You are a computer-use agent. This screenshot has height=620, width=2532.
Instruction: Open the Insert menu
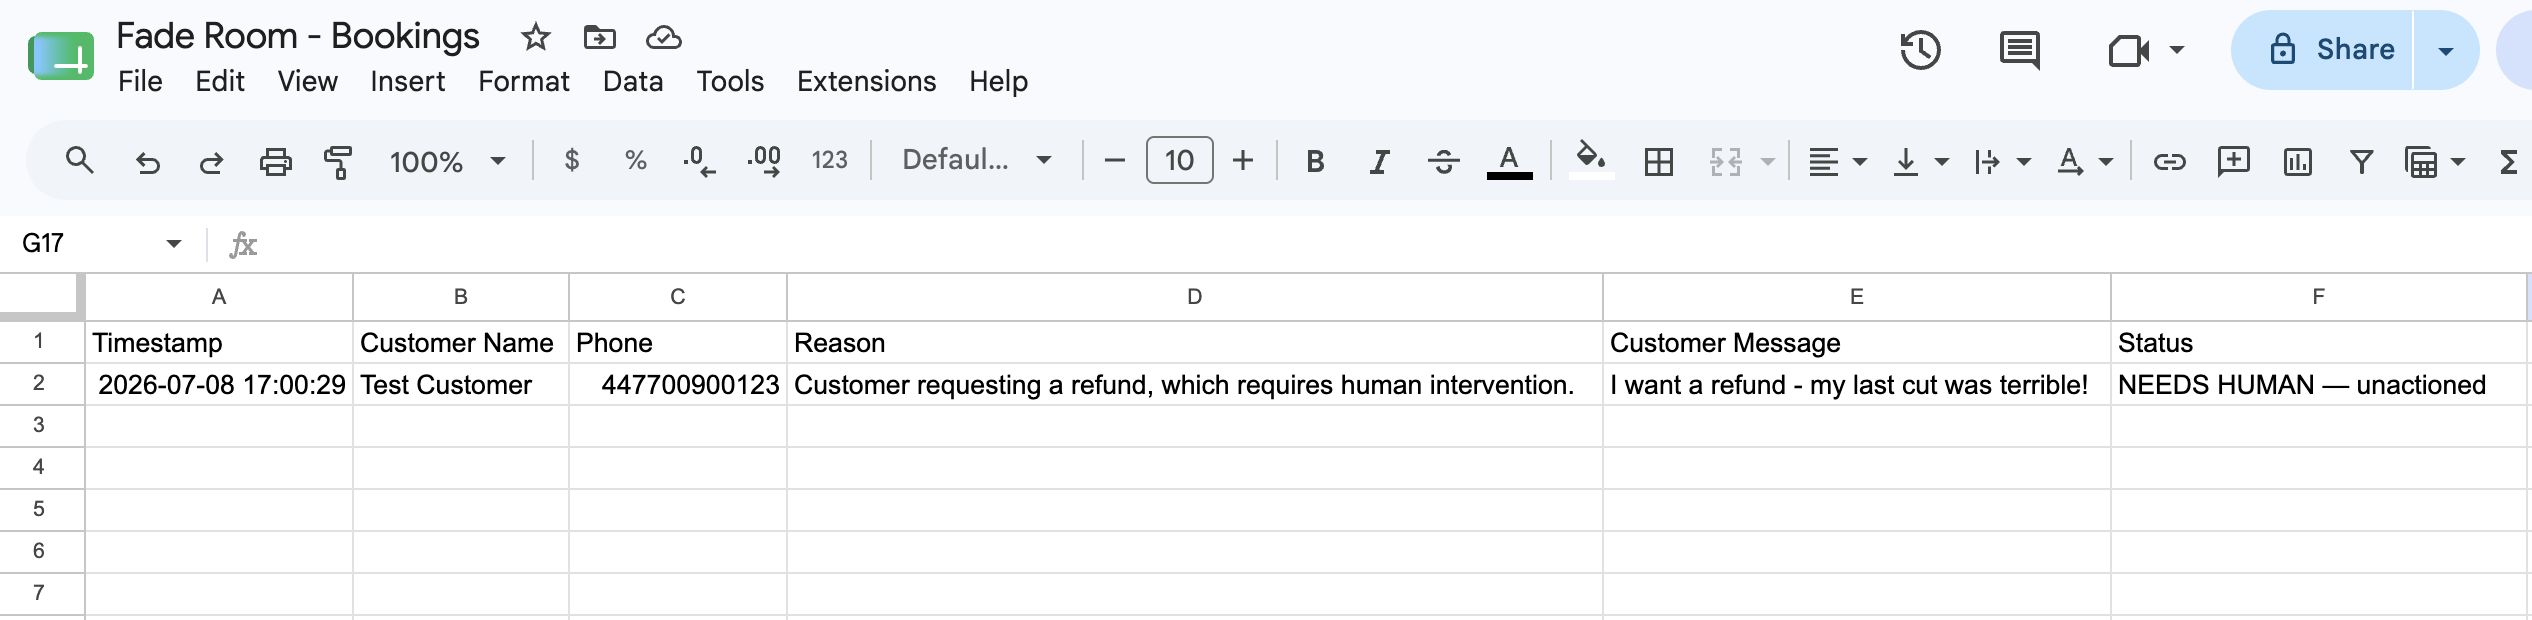point(407,81)
